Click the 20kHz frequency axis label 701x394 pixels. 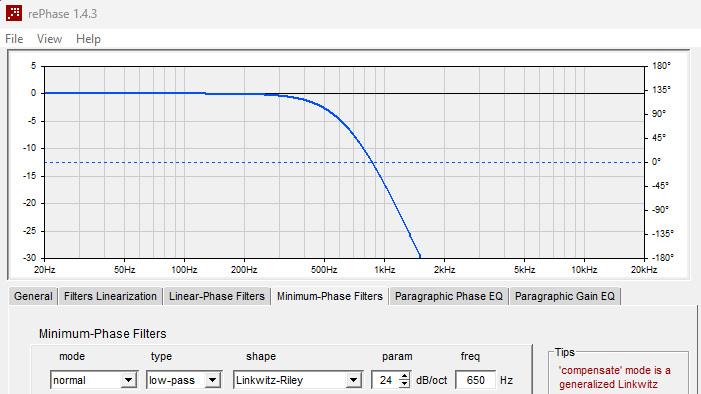click(644, 270)
